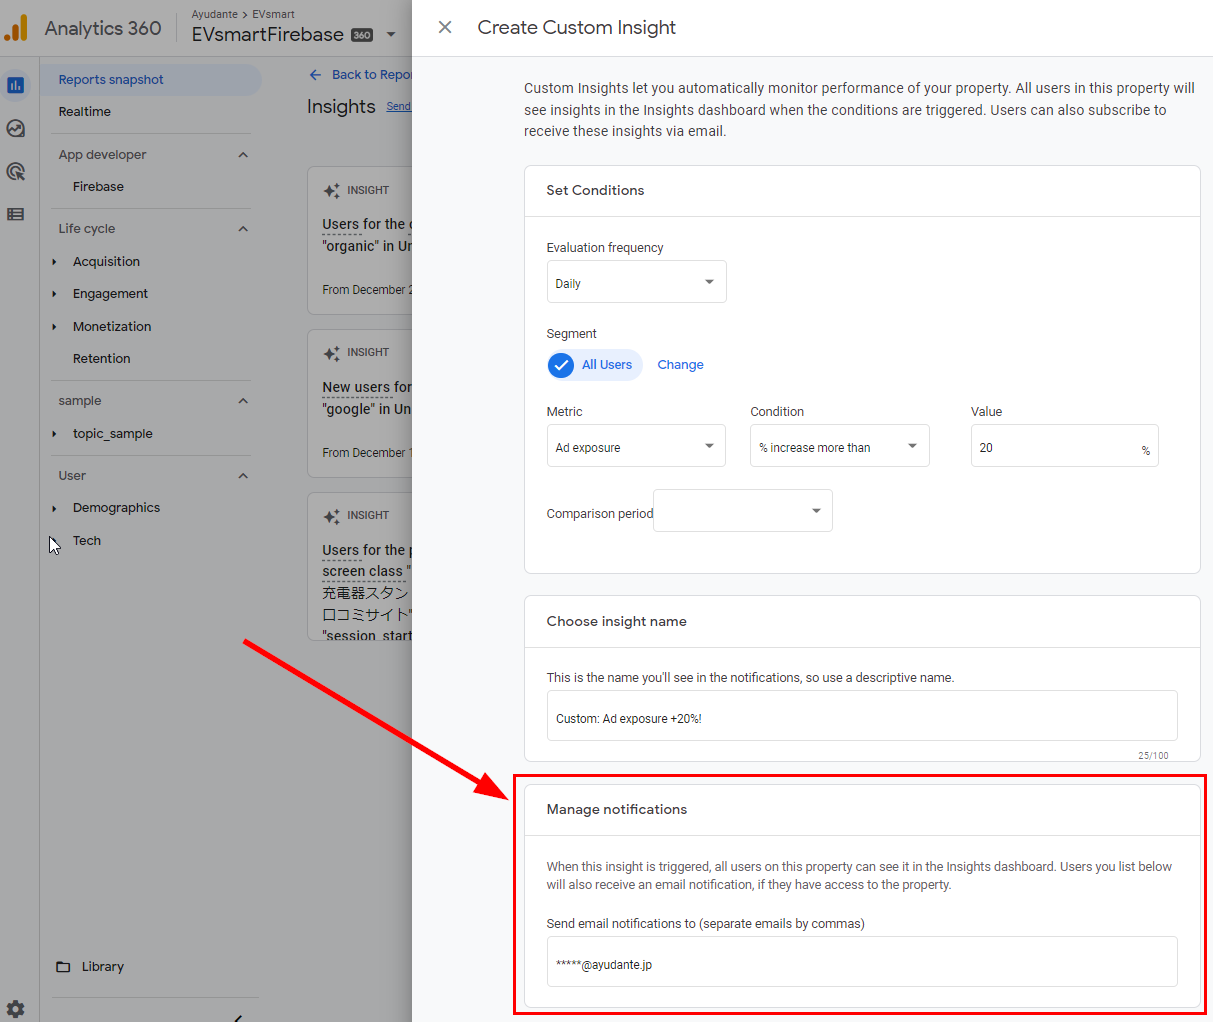Close the Create Custom Insight panel
Screen dimensions: 1213x1022
click(445, 28)
